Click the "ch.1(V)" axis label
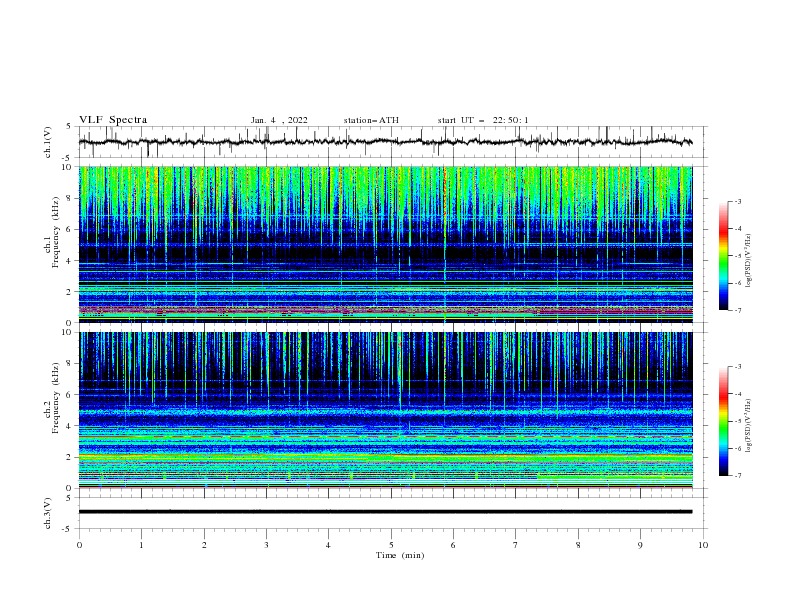792x612 pixels. click(48, 142)
